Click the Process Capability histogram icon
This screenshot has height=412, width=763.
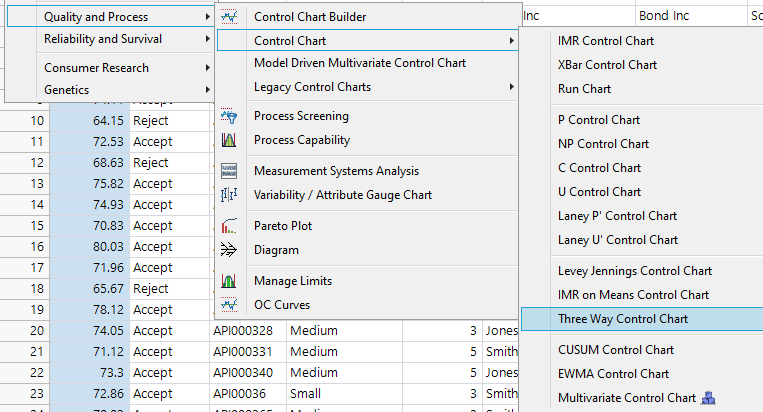(x=229, y=140)
